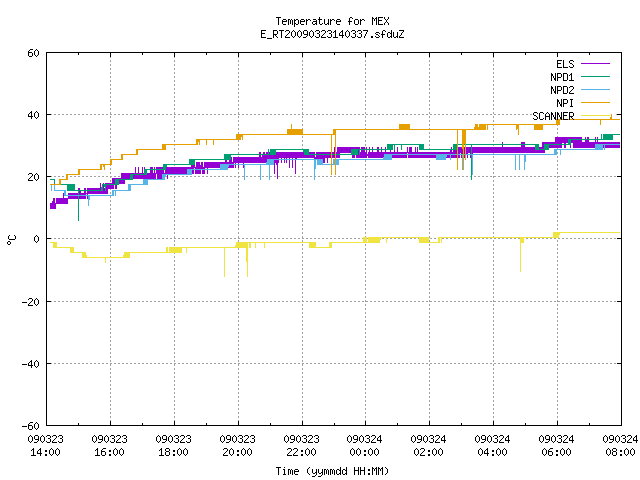Click the y-axis label '20'
This screenshot has width=640, height=480.
pyautogui.click(x=33, y=177)
